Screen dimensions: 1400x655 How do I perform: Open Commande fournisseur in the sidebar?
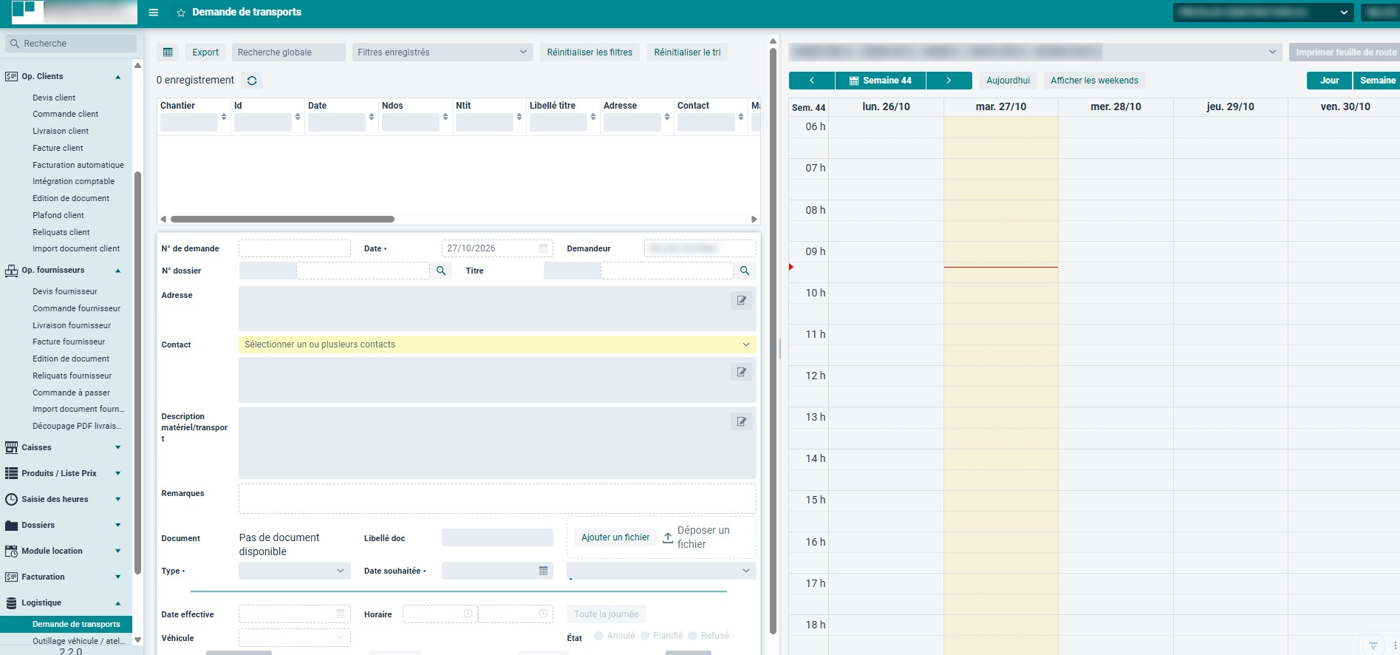76,308
